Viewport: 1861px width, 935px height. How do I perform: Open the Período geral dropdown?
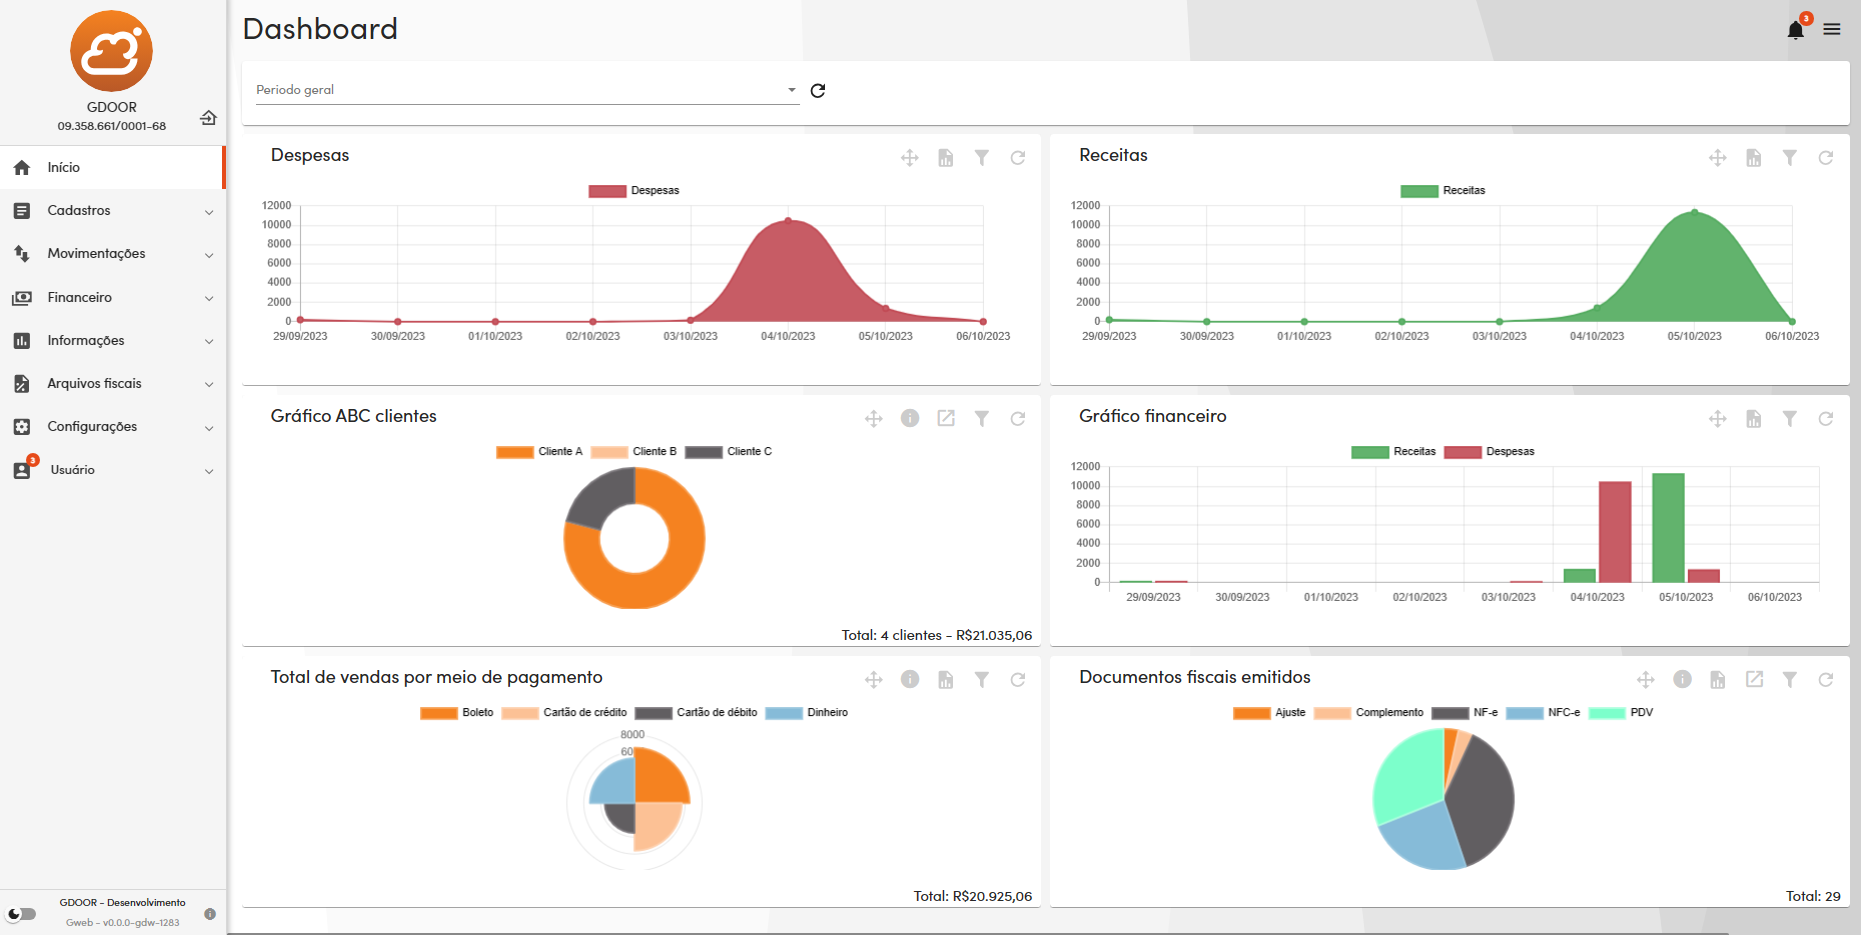point(527,90)
